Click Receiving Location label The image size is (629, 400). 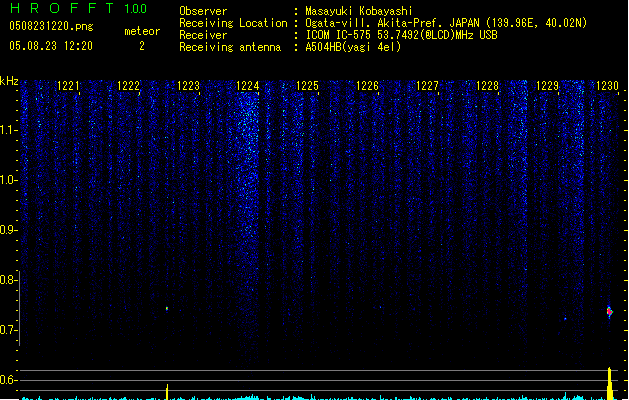tap(233, 23)
